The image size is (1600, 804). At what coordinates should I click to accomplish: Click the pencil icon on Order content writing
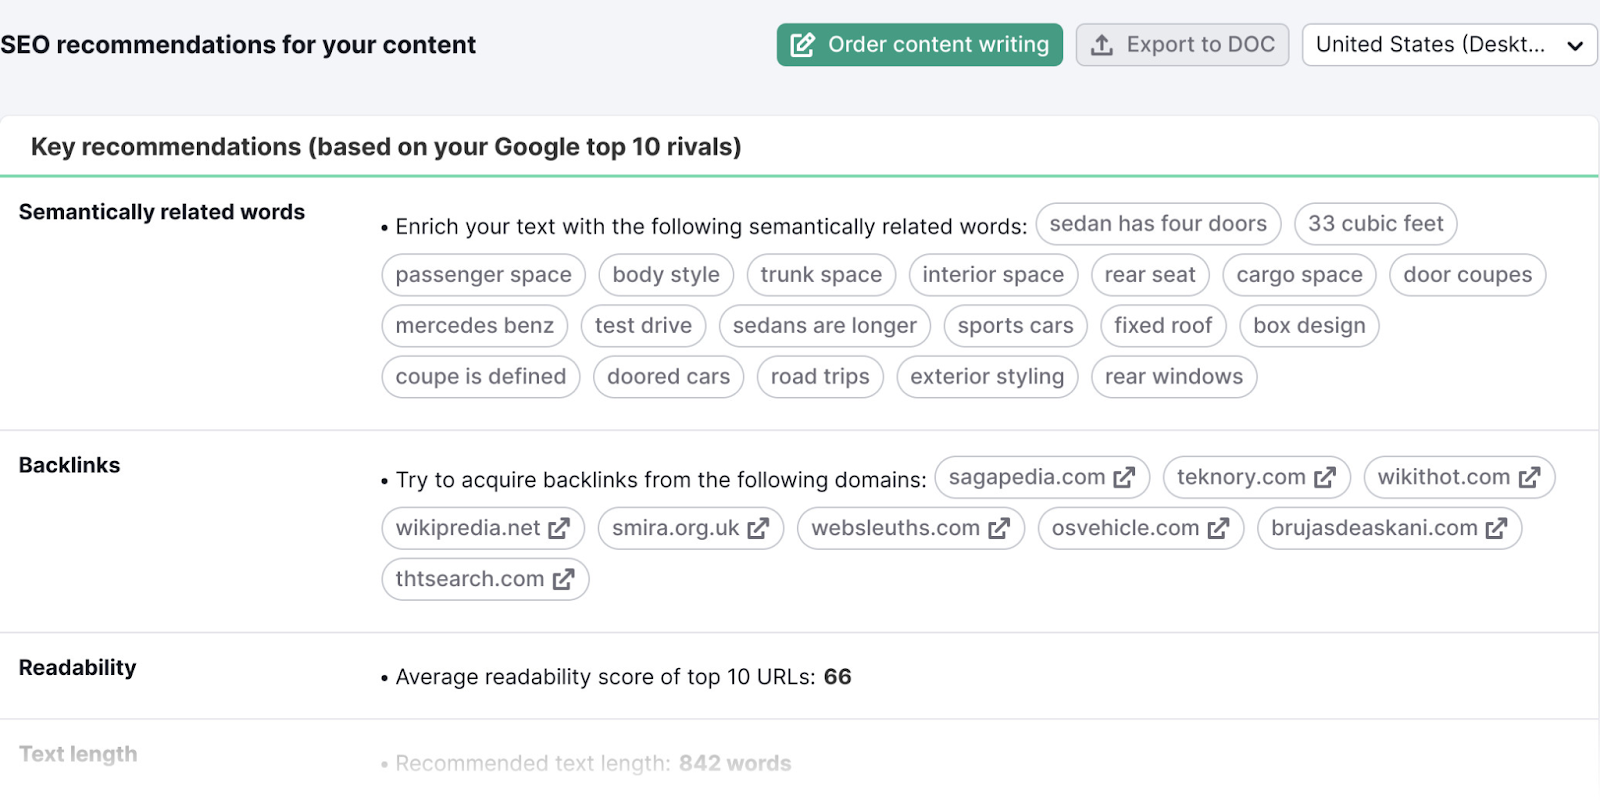(802, 45)
